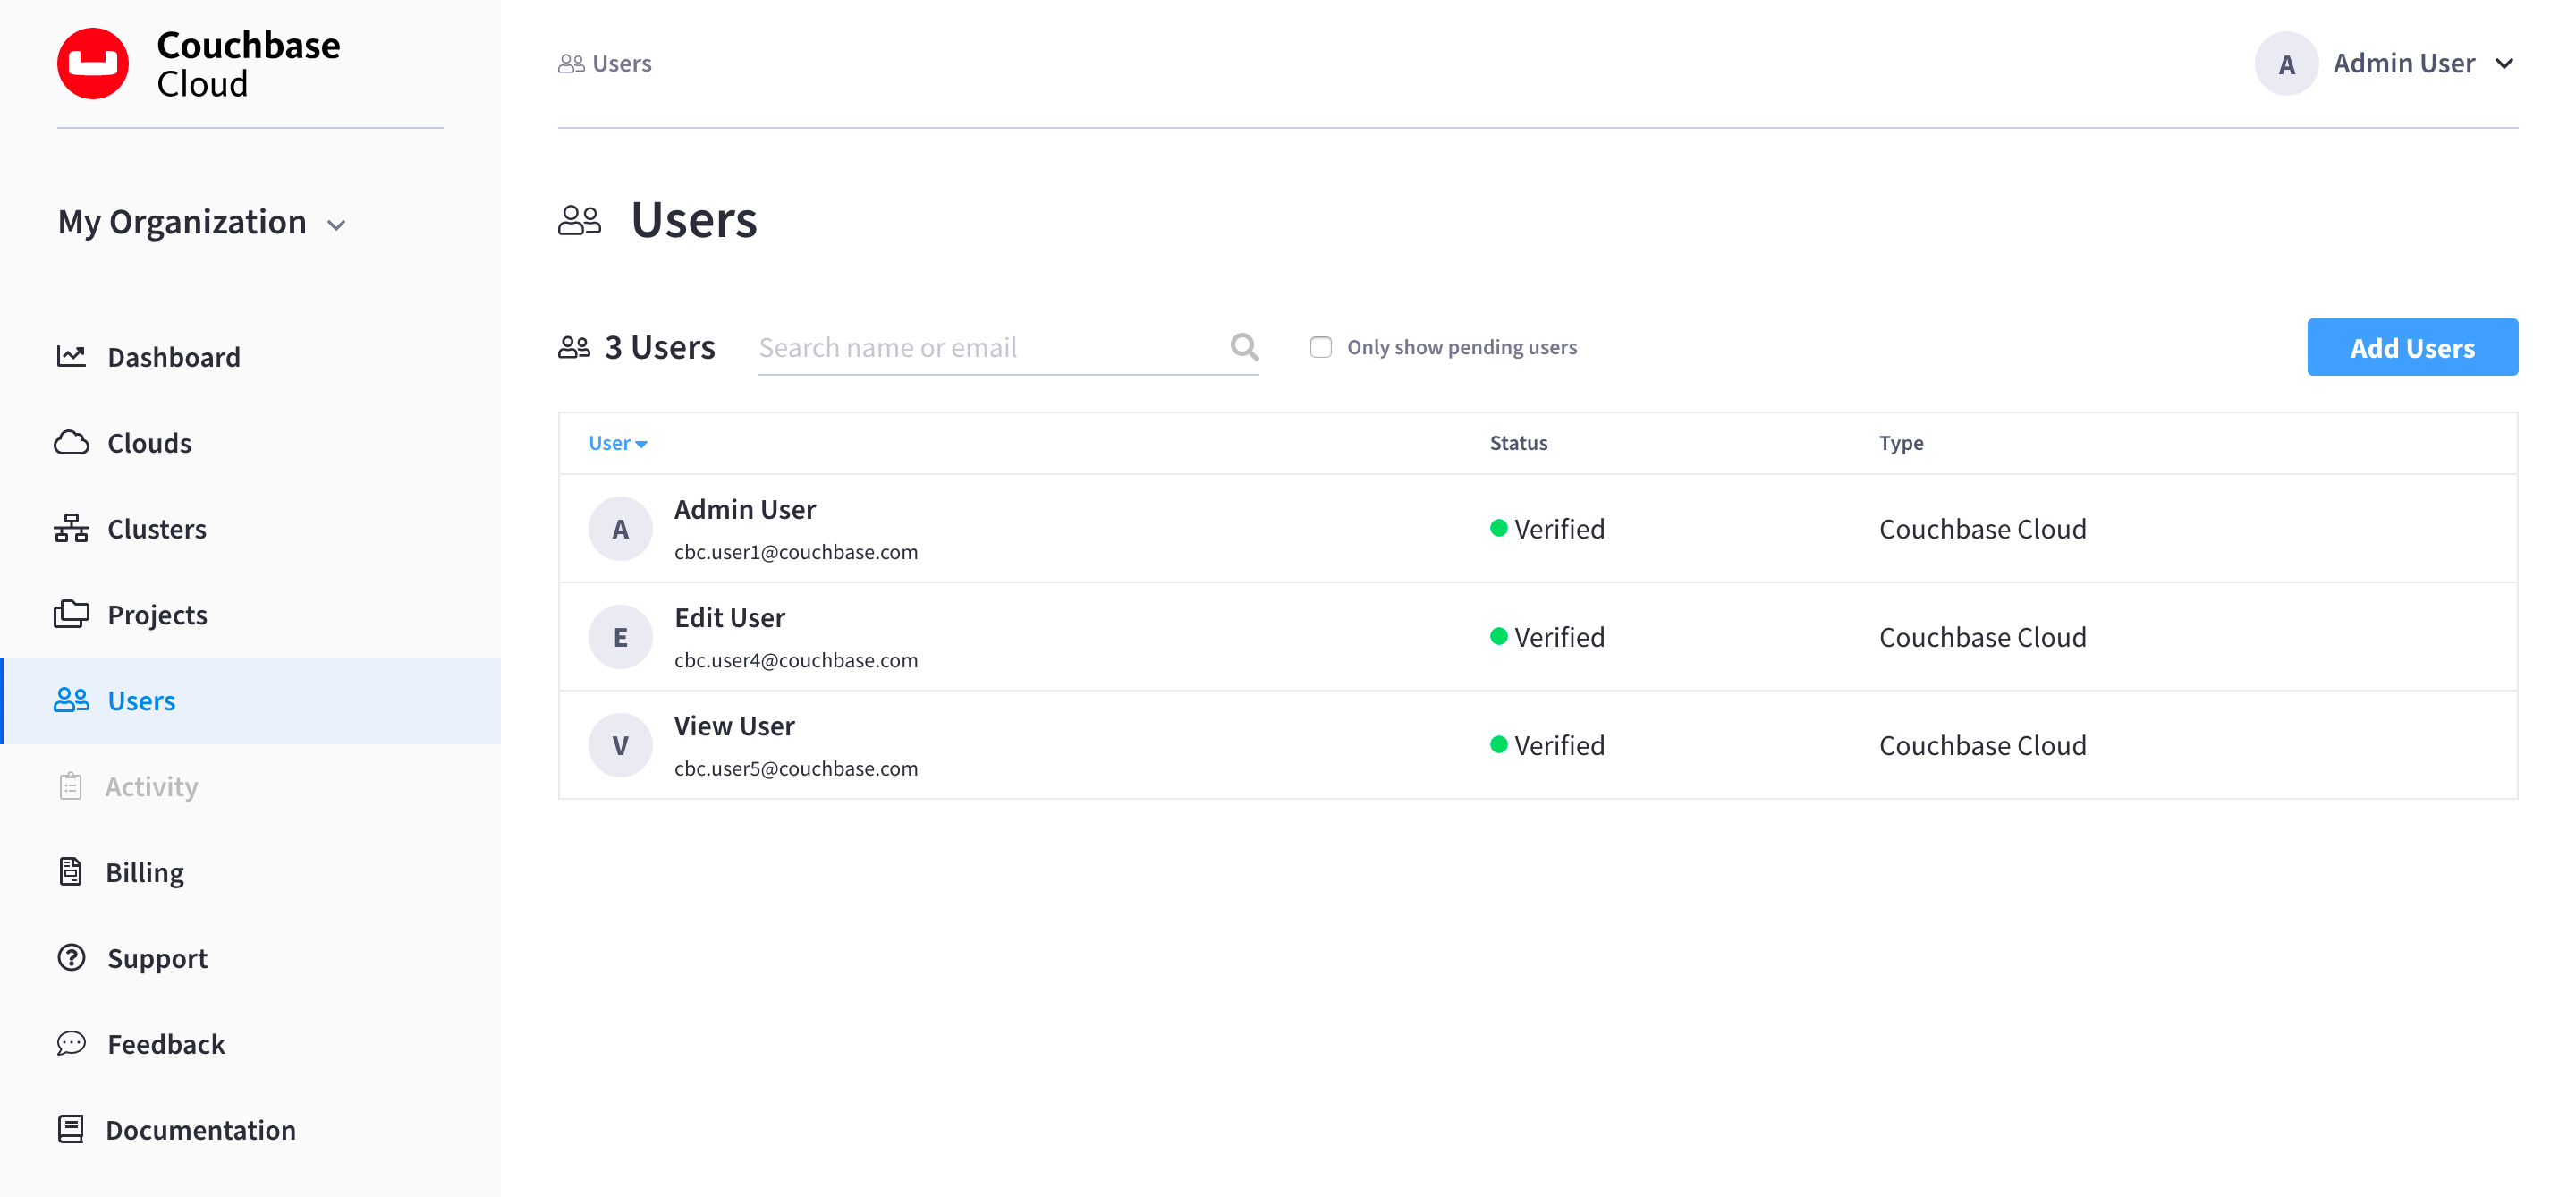2576x1197 pixels.
Task: Open the Billing section
Action: pos(145,871)
